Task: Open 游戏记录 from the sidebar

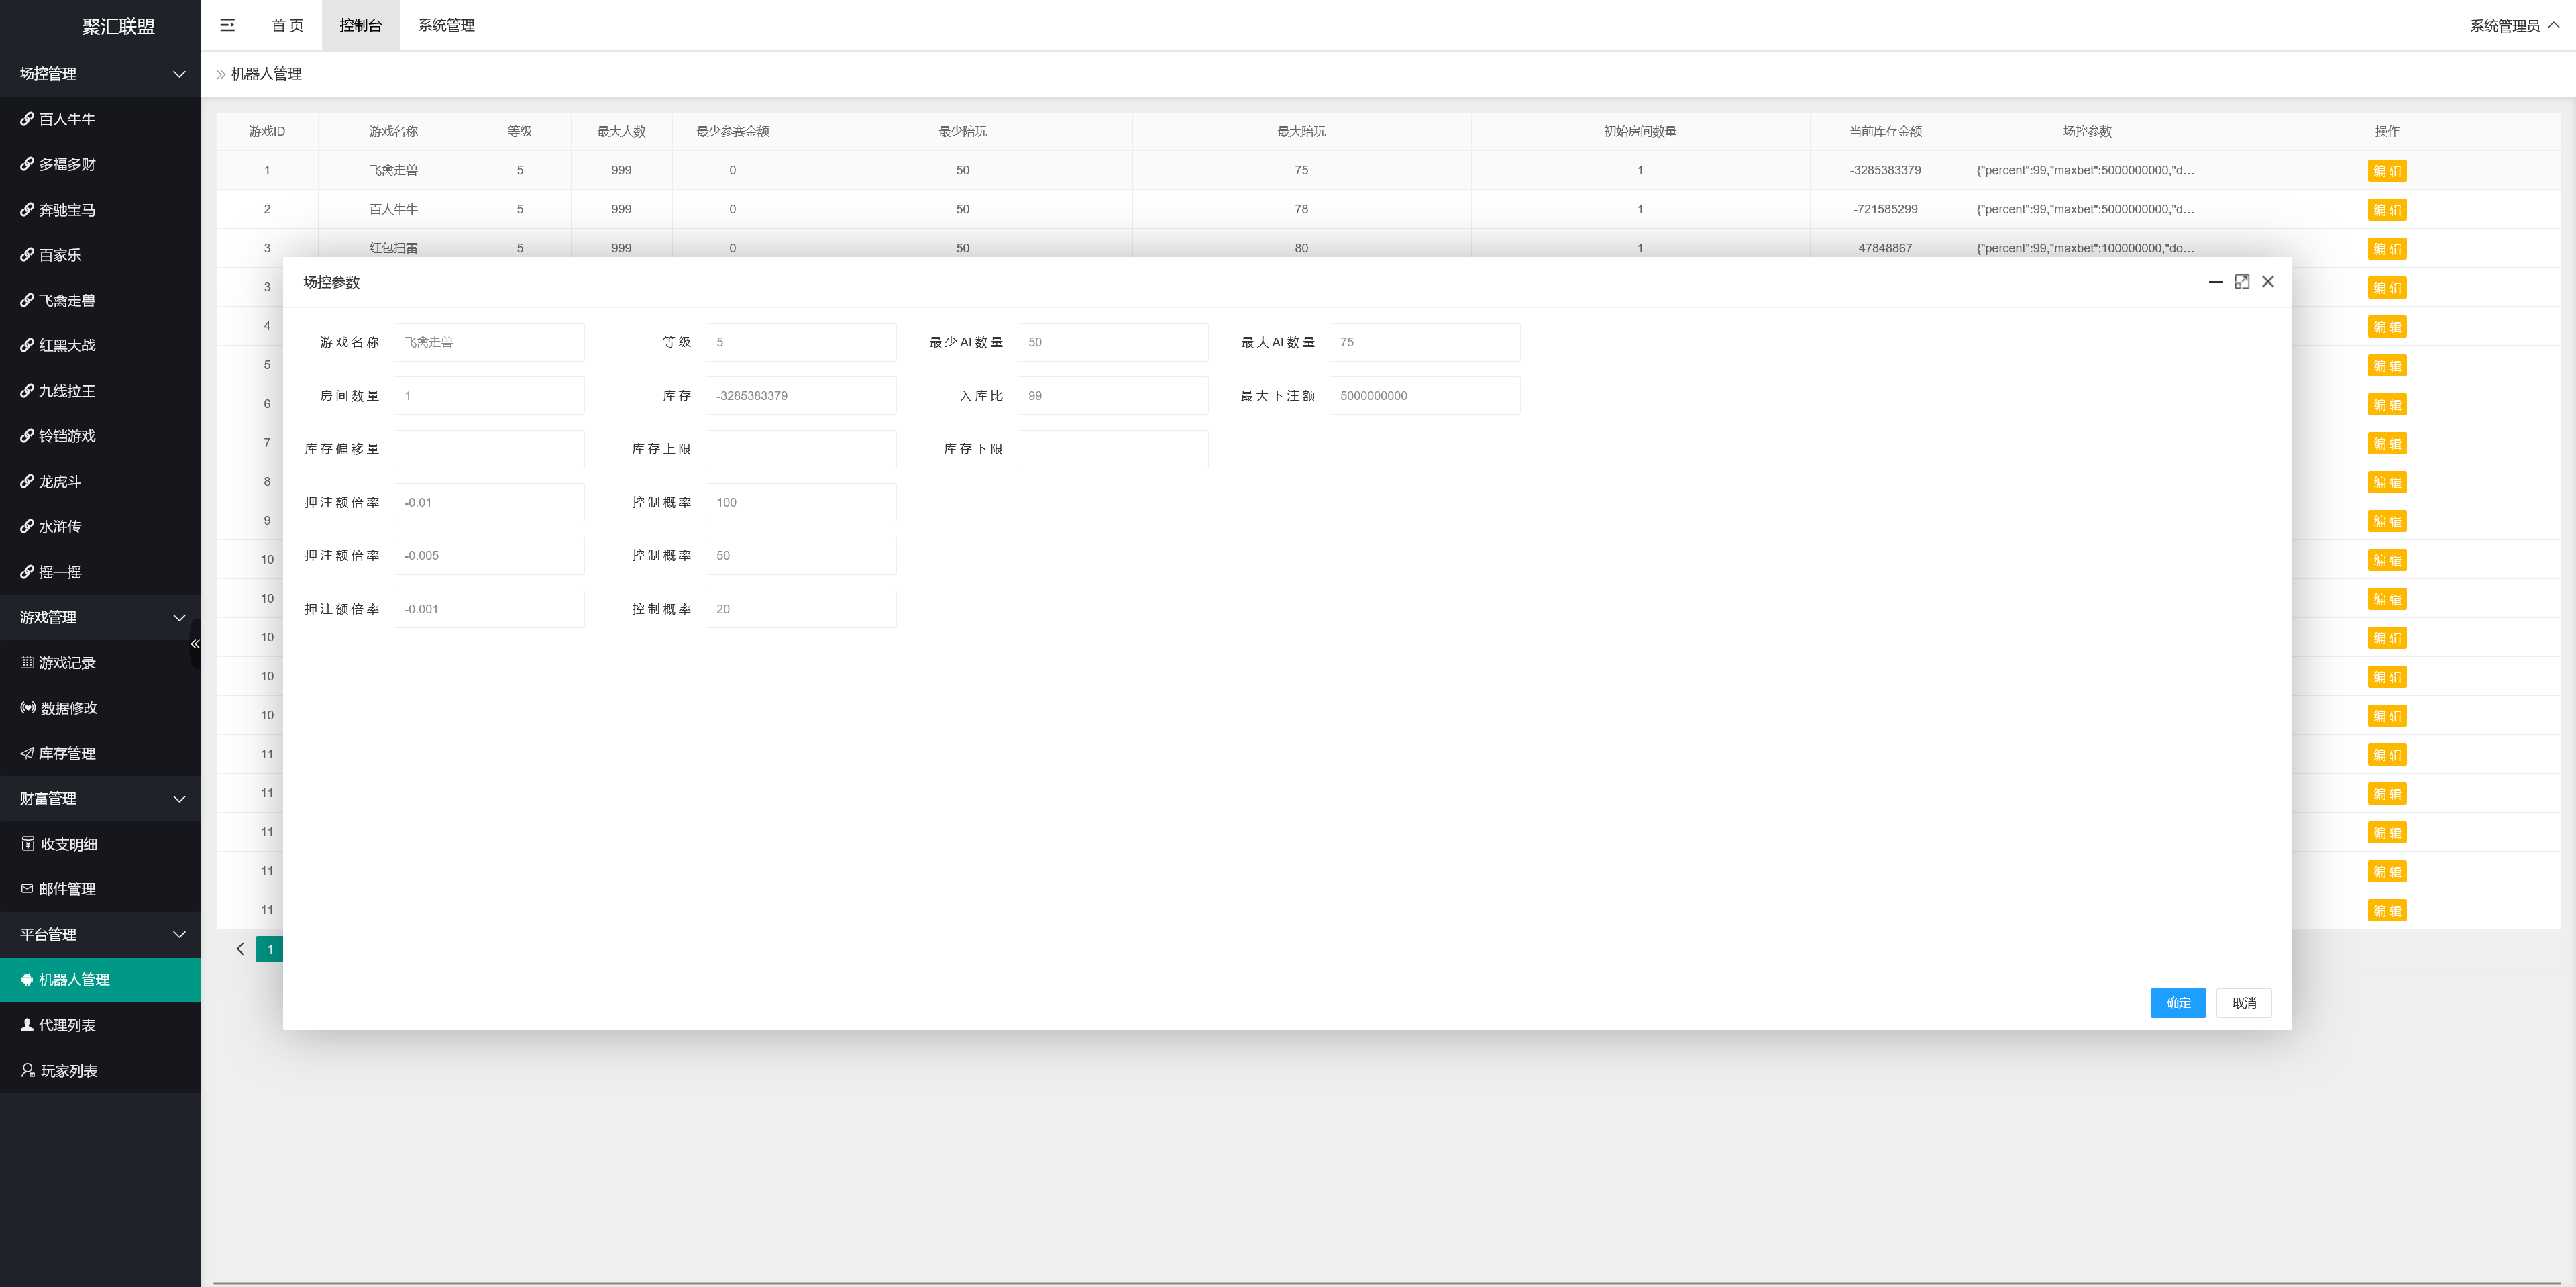Action: pos(66,663)
